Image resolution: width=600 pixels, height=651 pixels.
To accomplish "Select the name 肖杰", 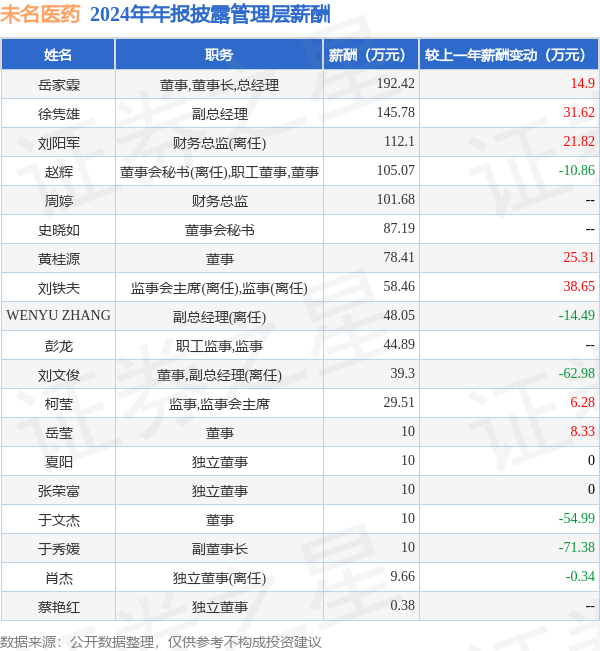I will [59, 578].
